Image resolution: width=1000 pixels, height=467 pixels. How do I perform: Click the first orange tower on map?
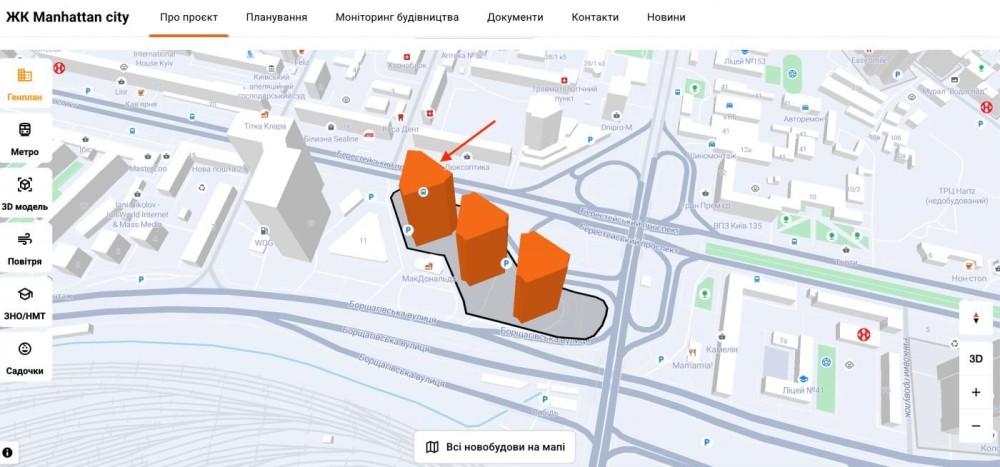click(426, 198)
